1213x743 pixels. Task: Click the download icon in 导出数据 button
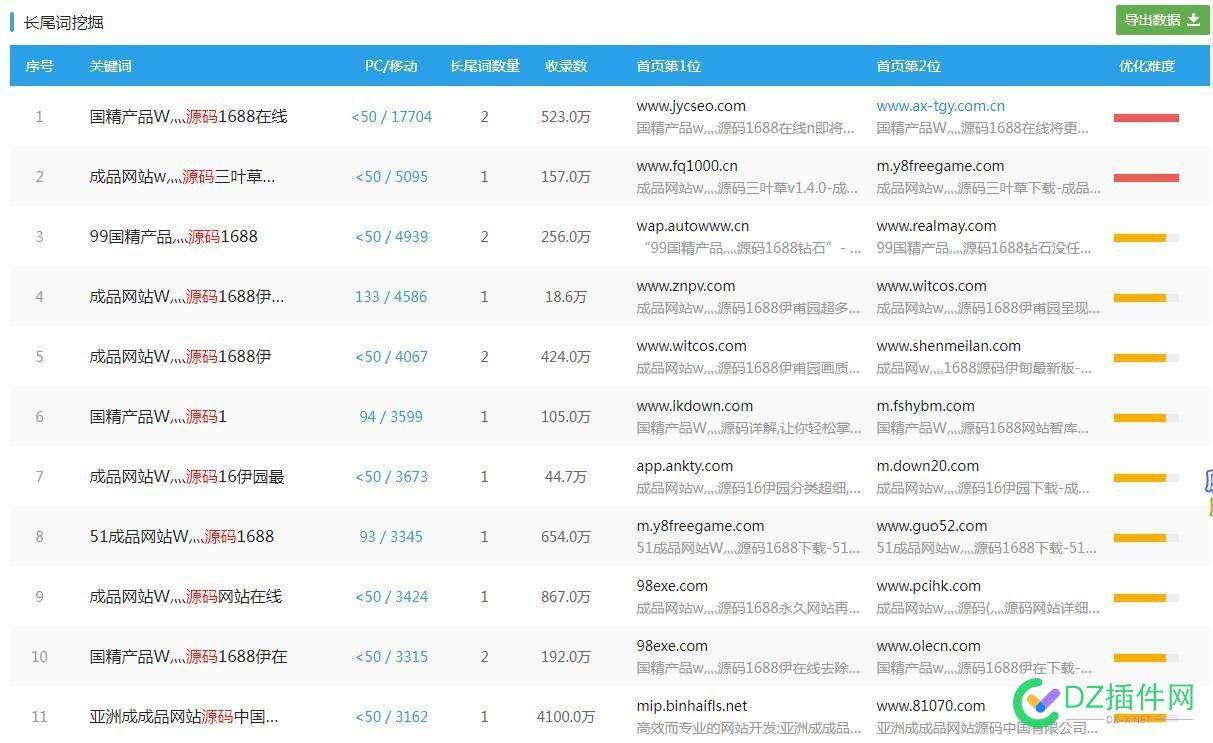pos(1193,20)
